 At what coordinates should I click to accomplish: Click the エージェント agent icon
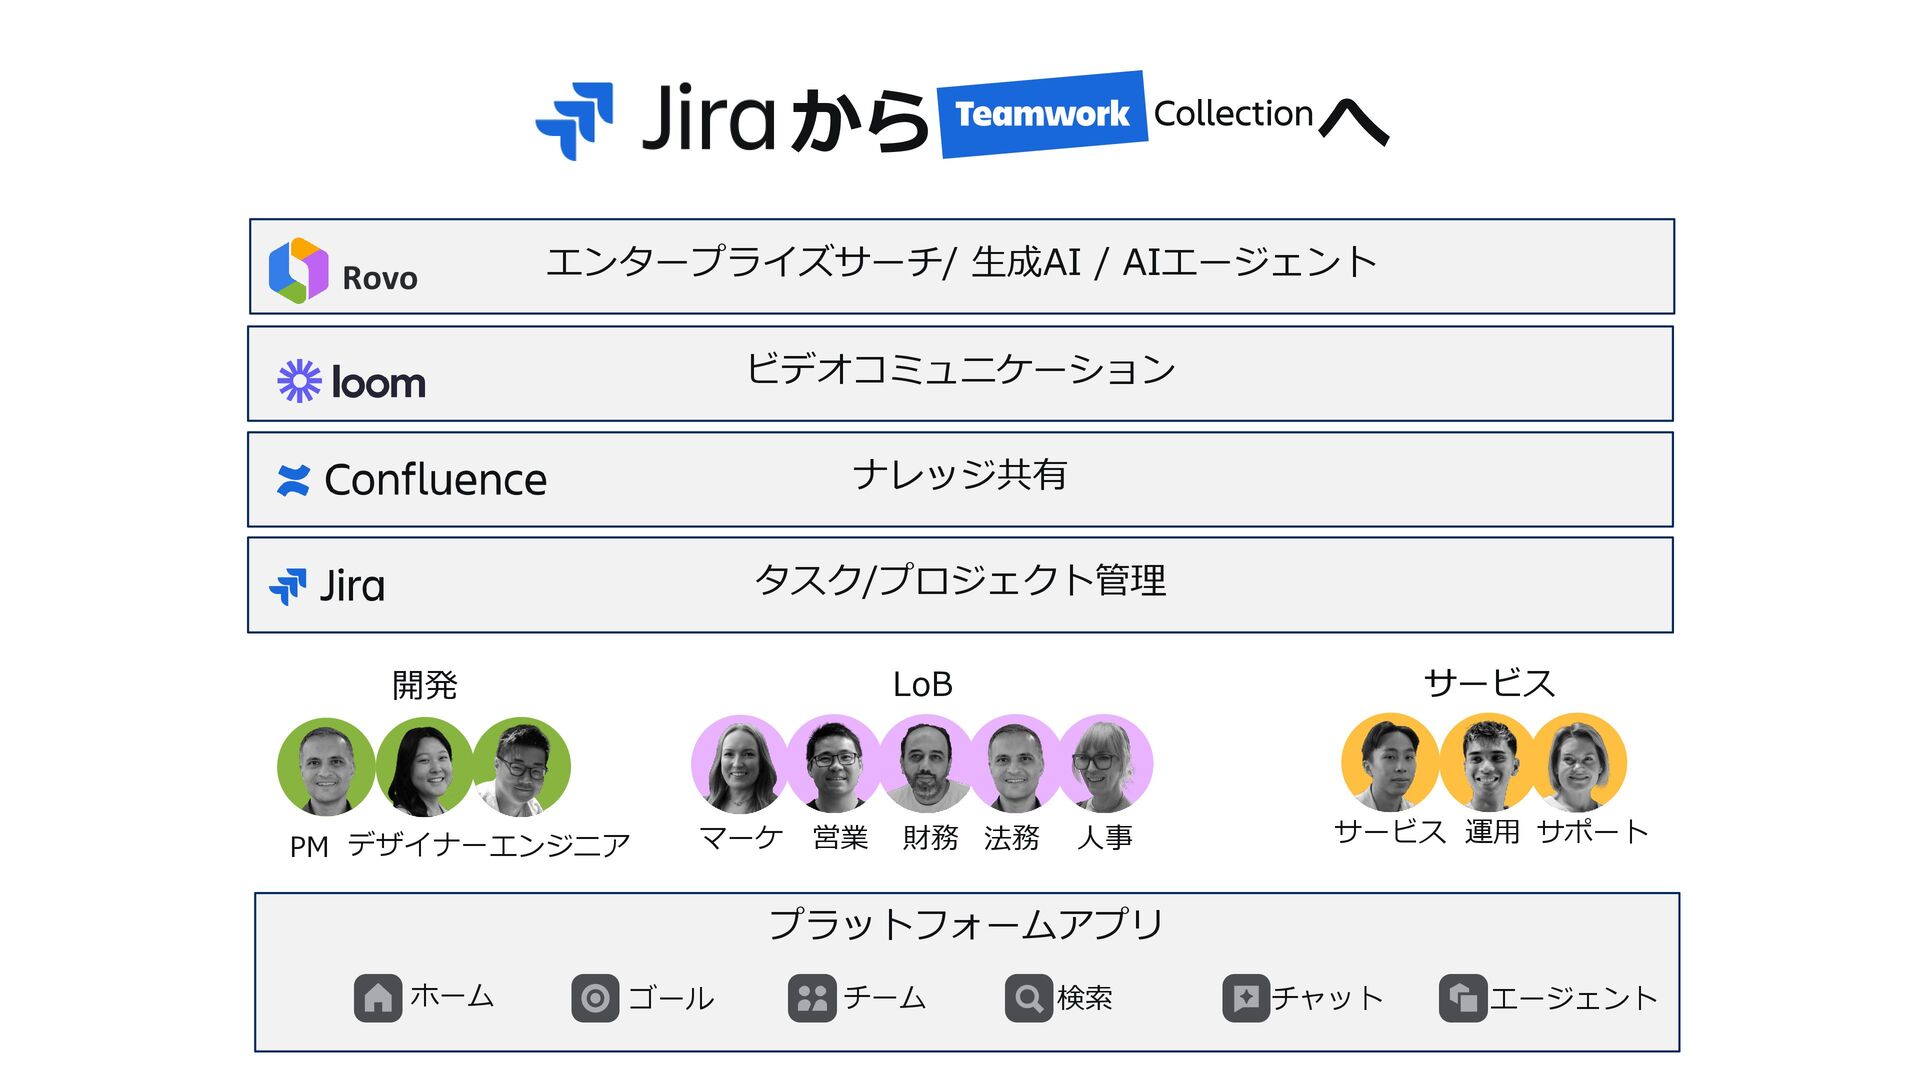(x=1462, y=997)
